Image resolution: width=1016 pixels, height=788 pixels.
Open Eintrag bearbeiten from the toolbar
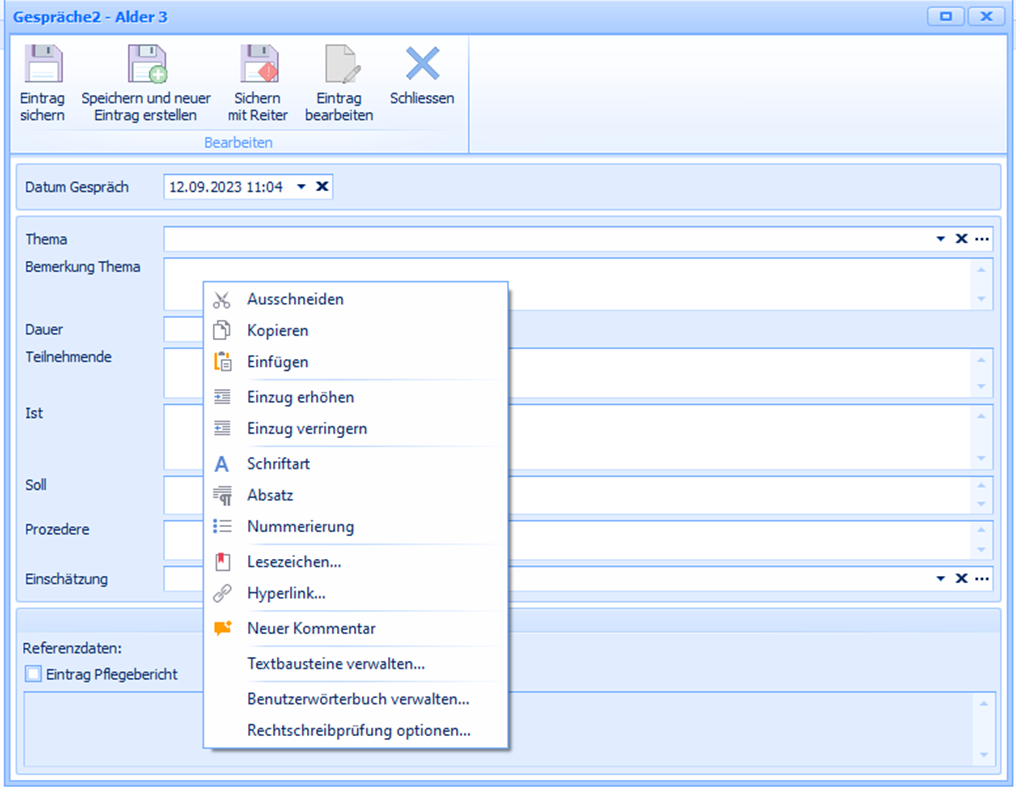click(339, 65)
